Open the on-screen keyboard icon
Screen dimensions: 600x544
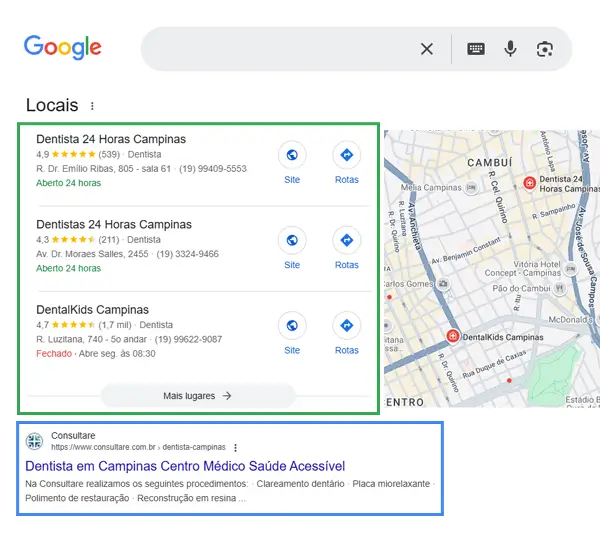476,49
